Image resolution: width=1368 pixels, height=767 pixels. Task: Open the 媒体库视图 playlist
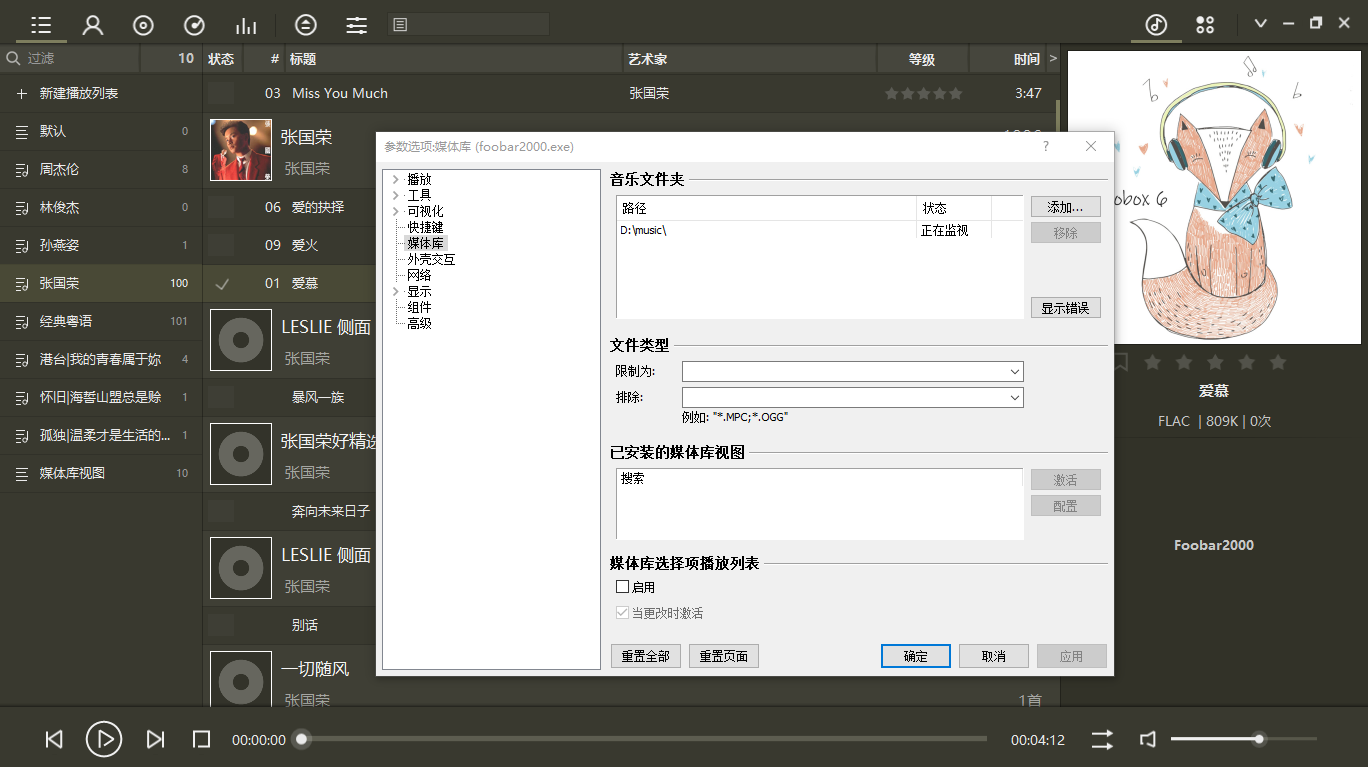(x=100, y=473)
